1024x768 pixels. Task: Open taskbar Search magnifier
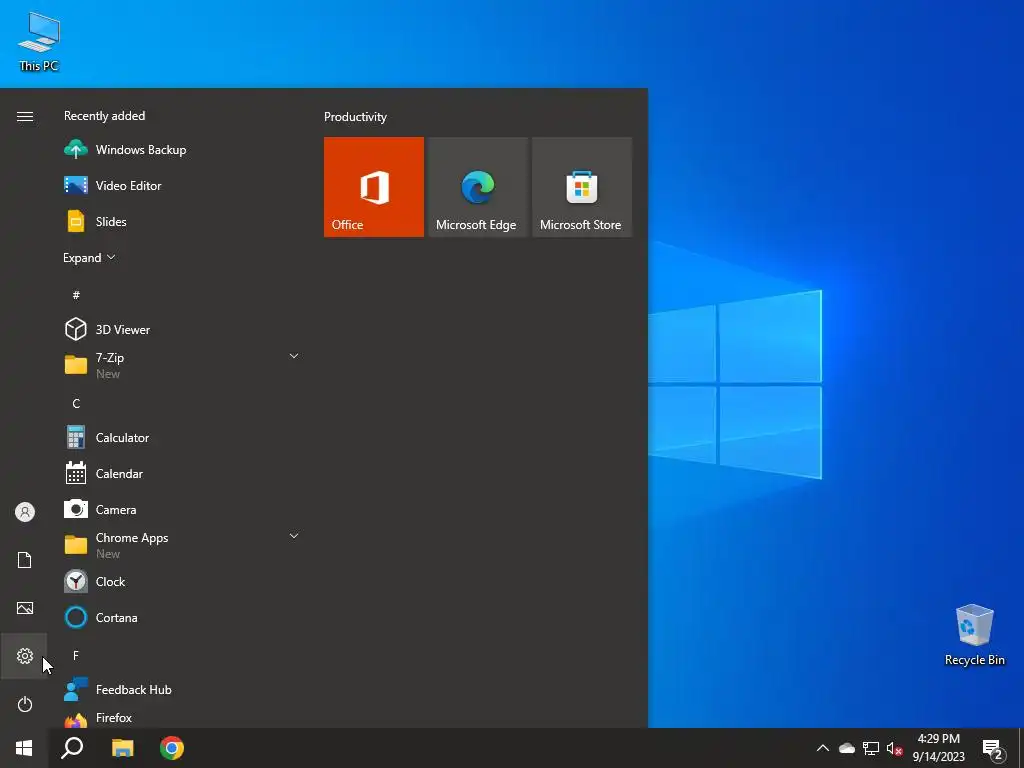[72, 748]
